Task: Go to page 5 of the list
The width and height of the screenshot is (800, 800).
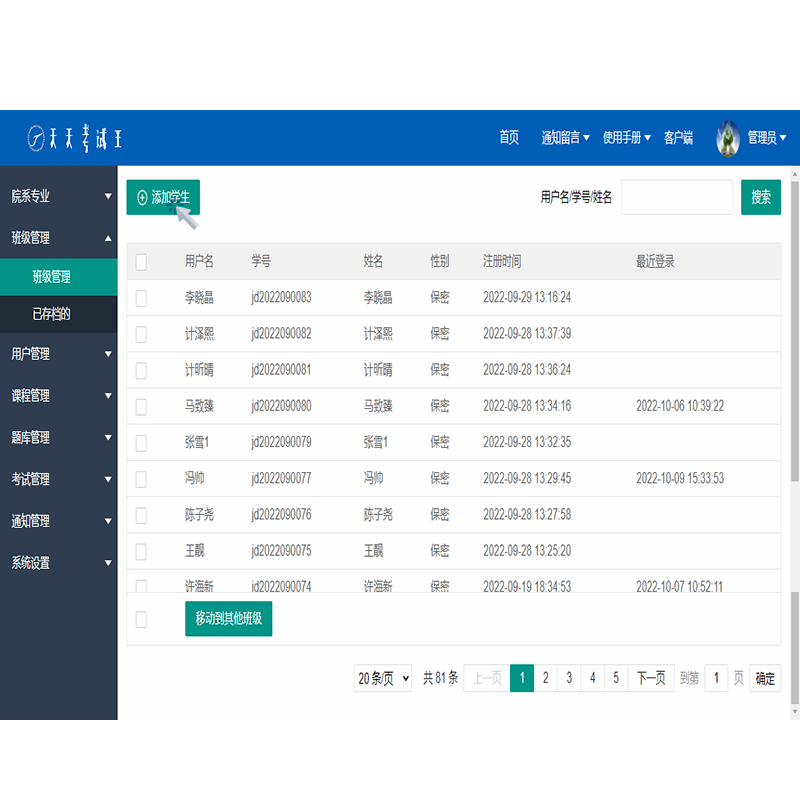Action: click(616, 678)
